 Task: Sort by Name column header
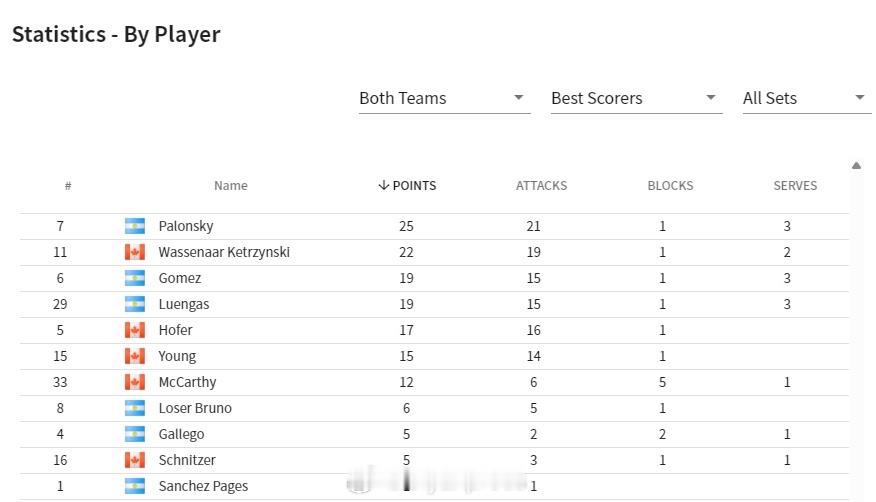pyautogui.click(x=231, y=185)
